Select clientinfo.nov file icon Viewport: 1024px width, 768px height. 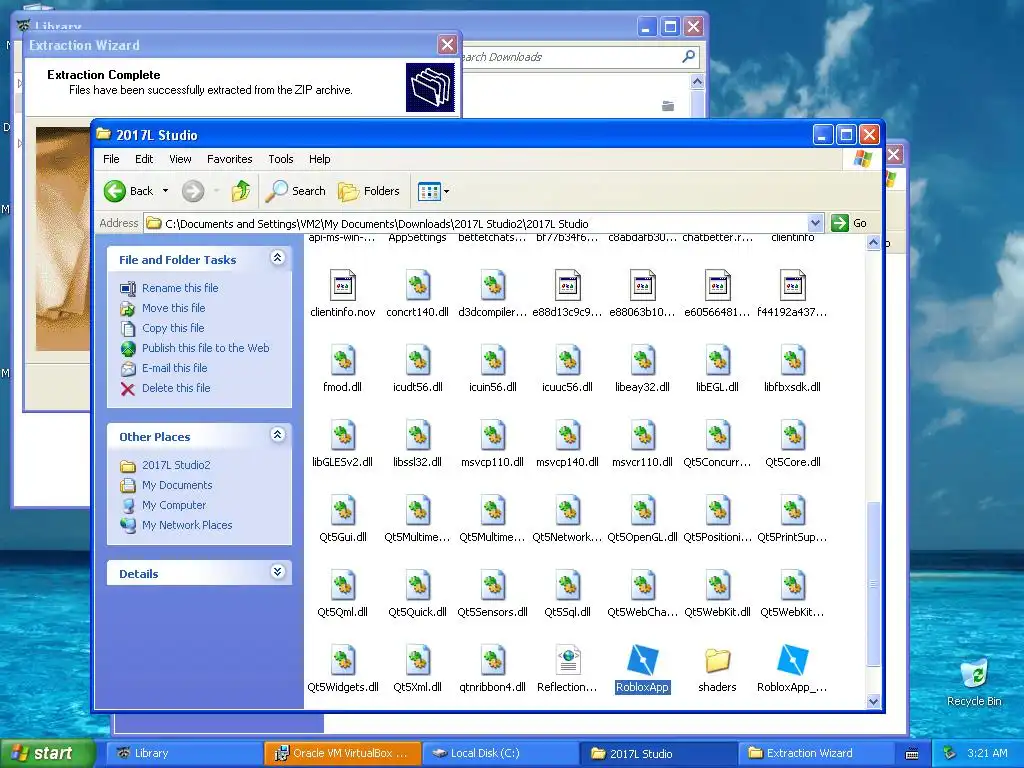tap(343, 285)
